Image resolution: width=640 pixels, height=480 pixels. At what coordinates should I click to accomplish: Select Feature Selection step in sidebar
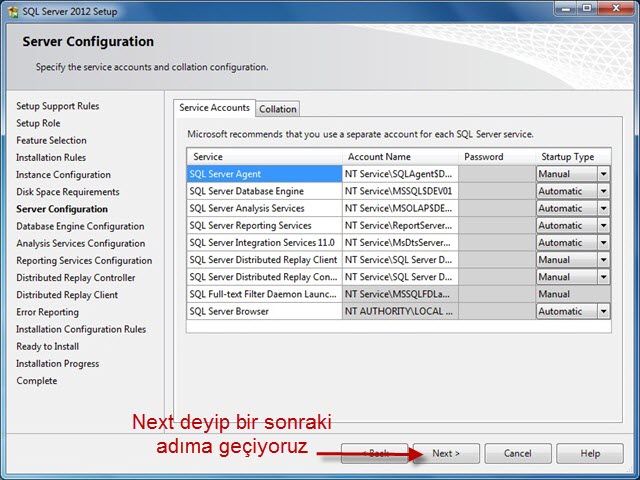(x=51, y=140)
